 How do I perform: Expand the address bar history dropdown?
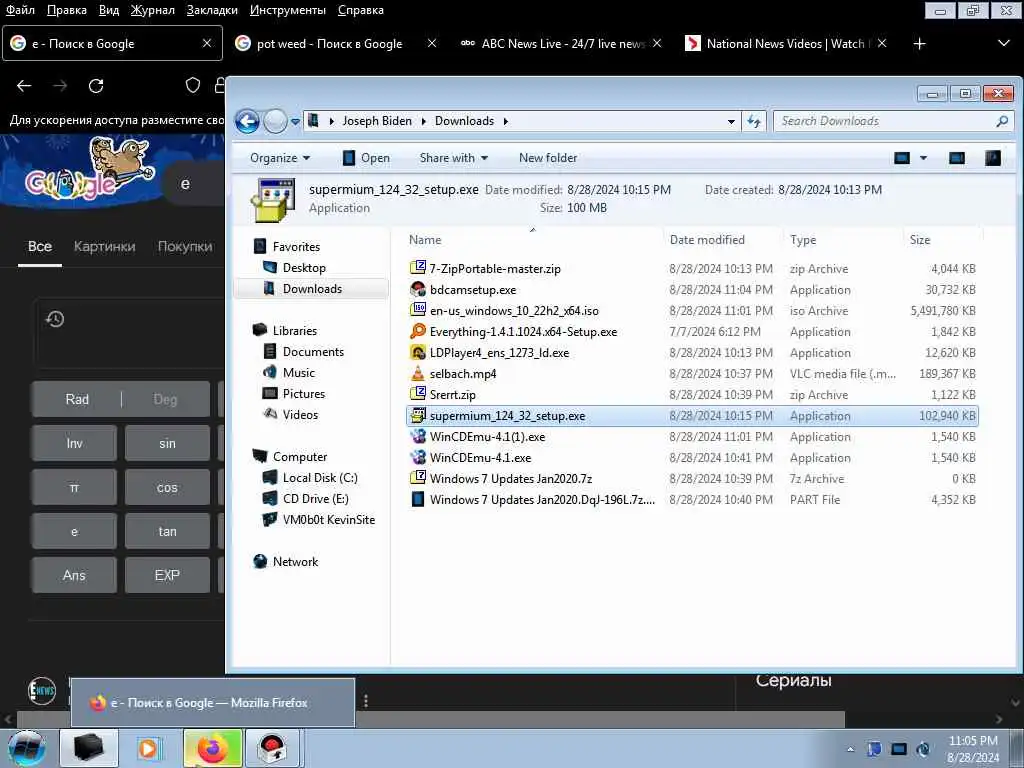[731, 121]
